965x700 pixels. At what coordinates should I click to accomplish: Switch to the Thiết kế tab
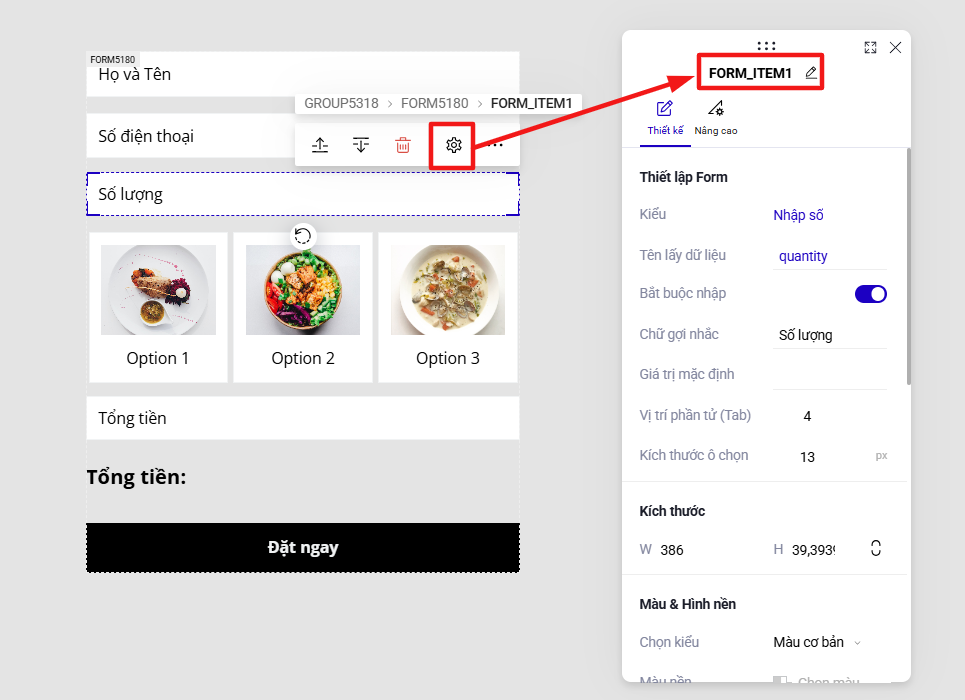click(665, 119)
